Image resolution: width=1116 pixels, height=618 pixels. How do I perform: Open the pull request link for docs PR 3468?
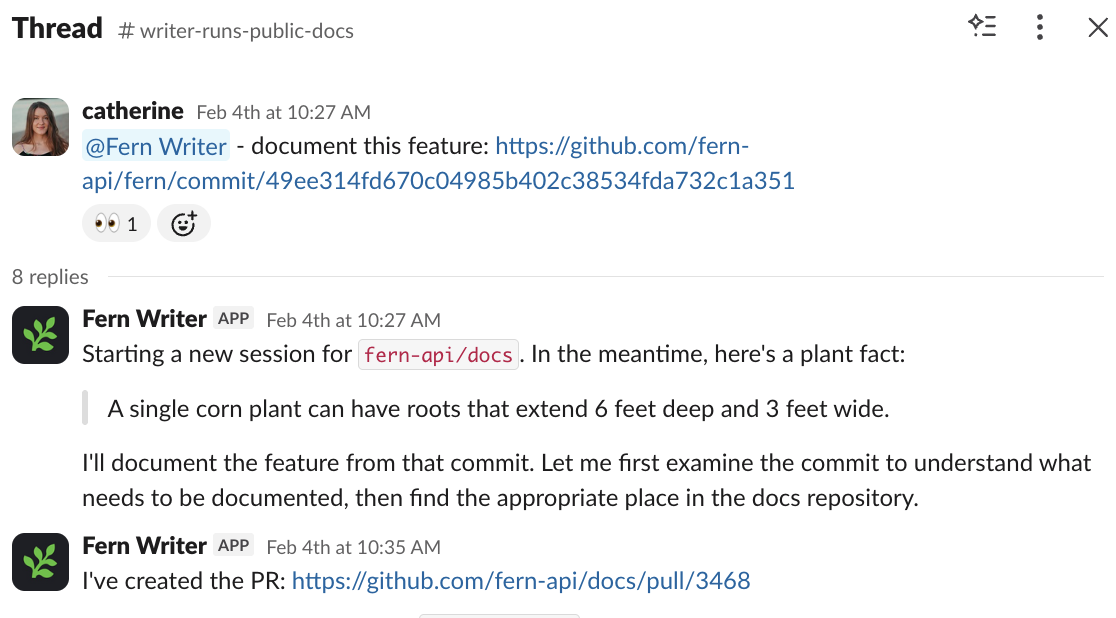(x=520, y=580)
